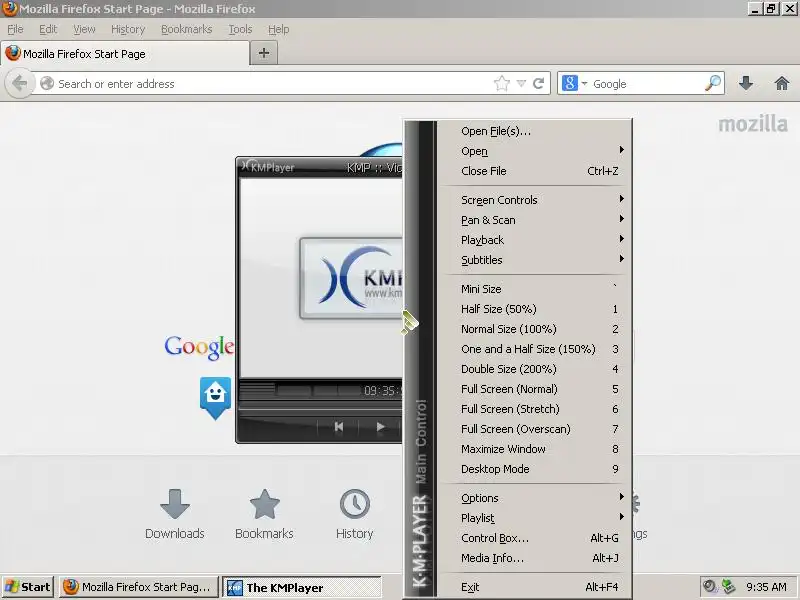Open the Firefox downloads arrow in the toolbar
The height and width of the screenshot is (600, 800).
point(745,83)
